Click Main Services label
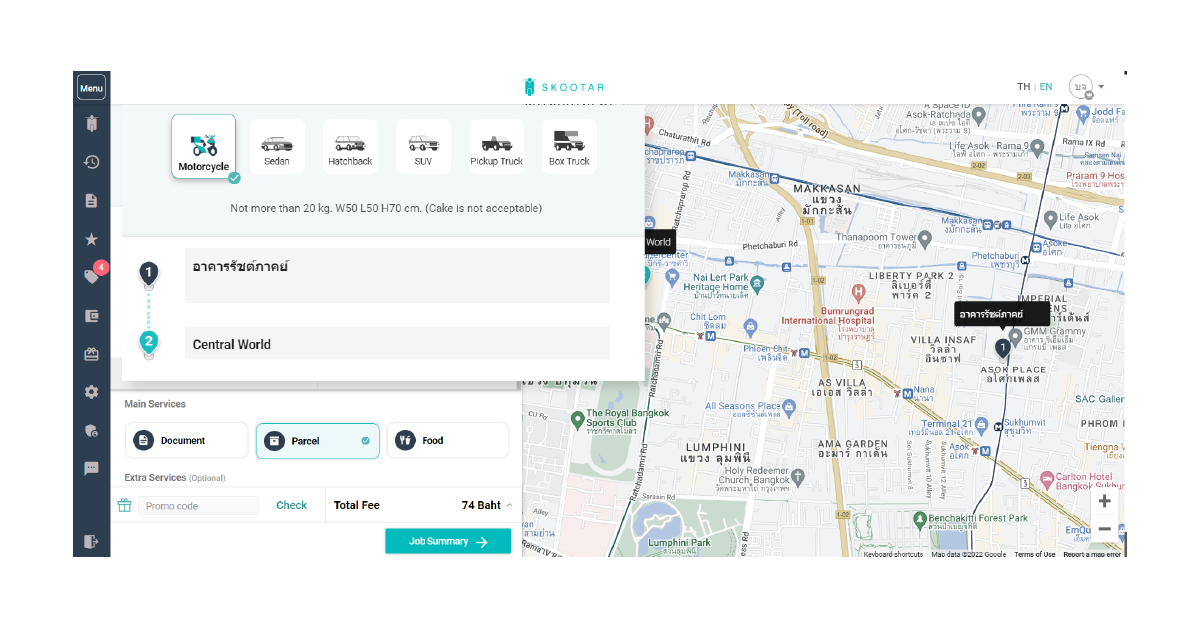The height and width of the screenshot is (628, 1200). click(155, 404)
